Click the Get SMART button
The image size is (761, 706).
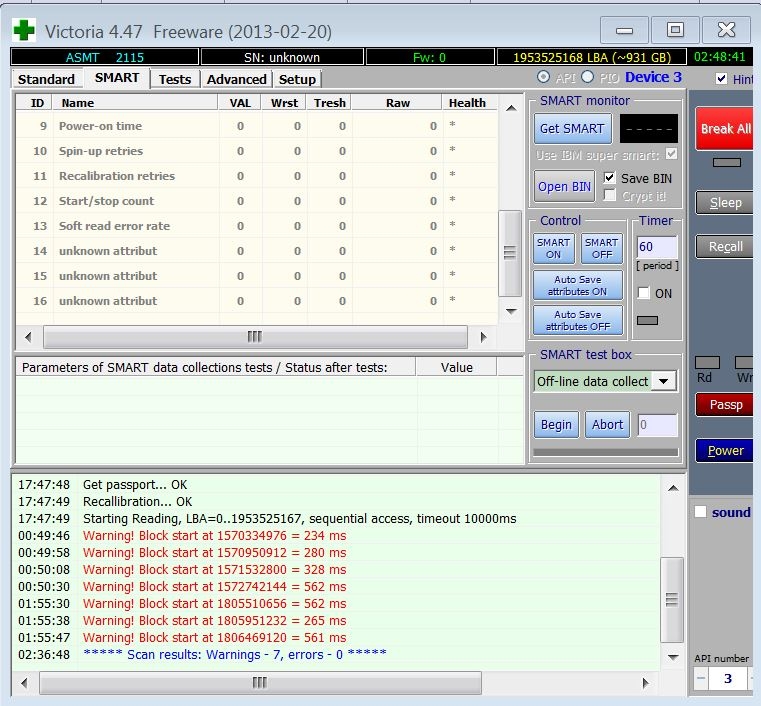[573, 129]
